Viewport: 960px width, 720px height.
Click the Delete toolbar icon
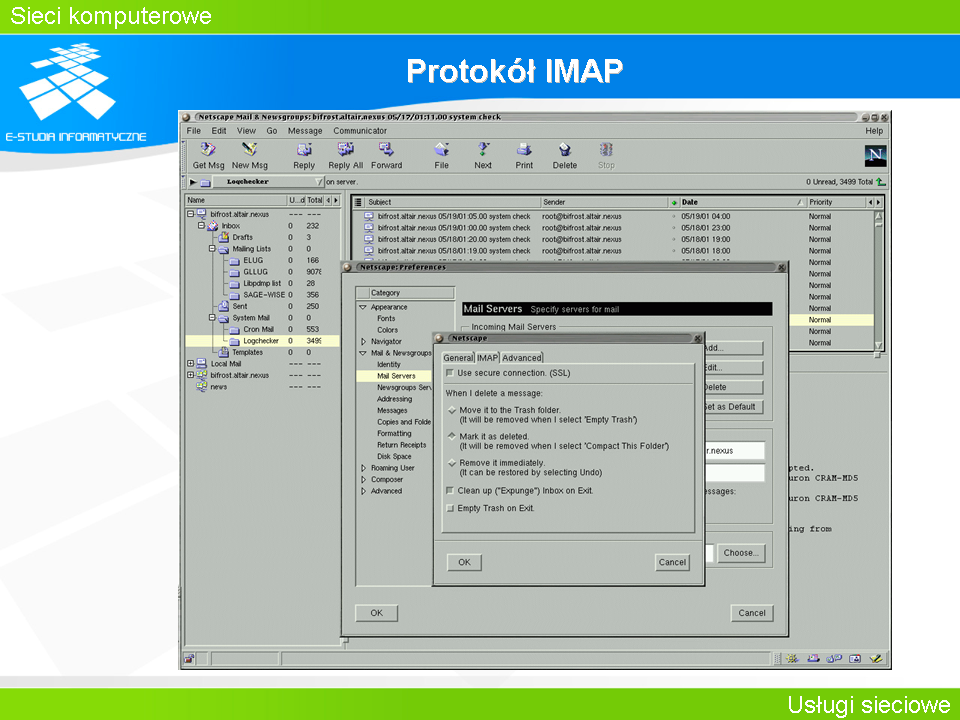(x=564, y=150)
